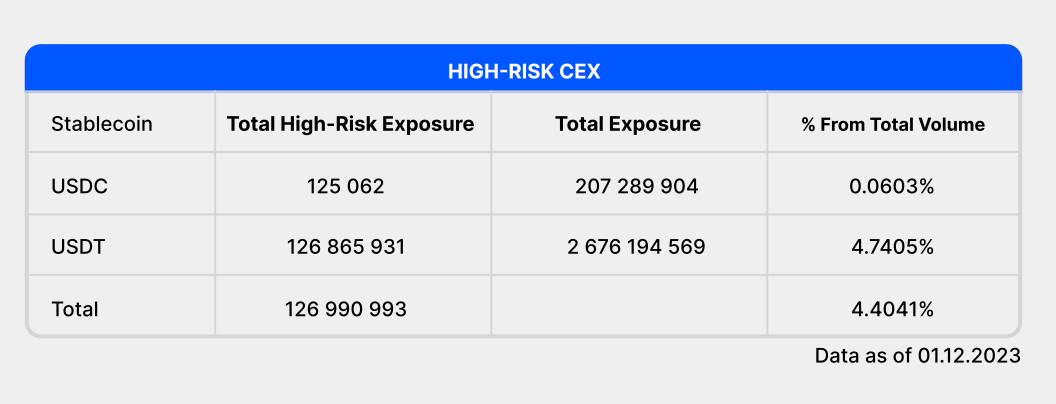Select the 4.7405% percentage cell
1056x404 pixels.
coord(893,246)
